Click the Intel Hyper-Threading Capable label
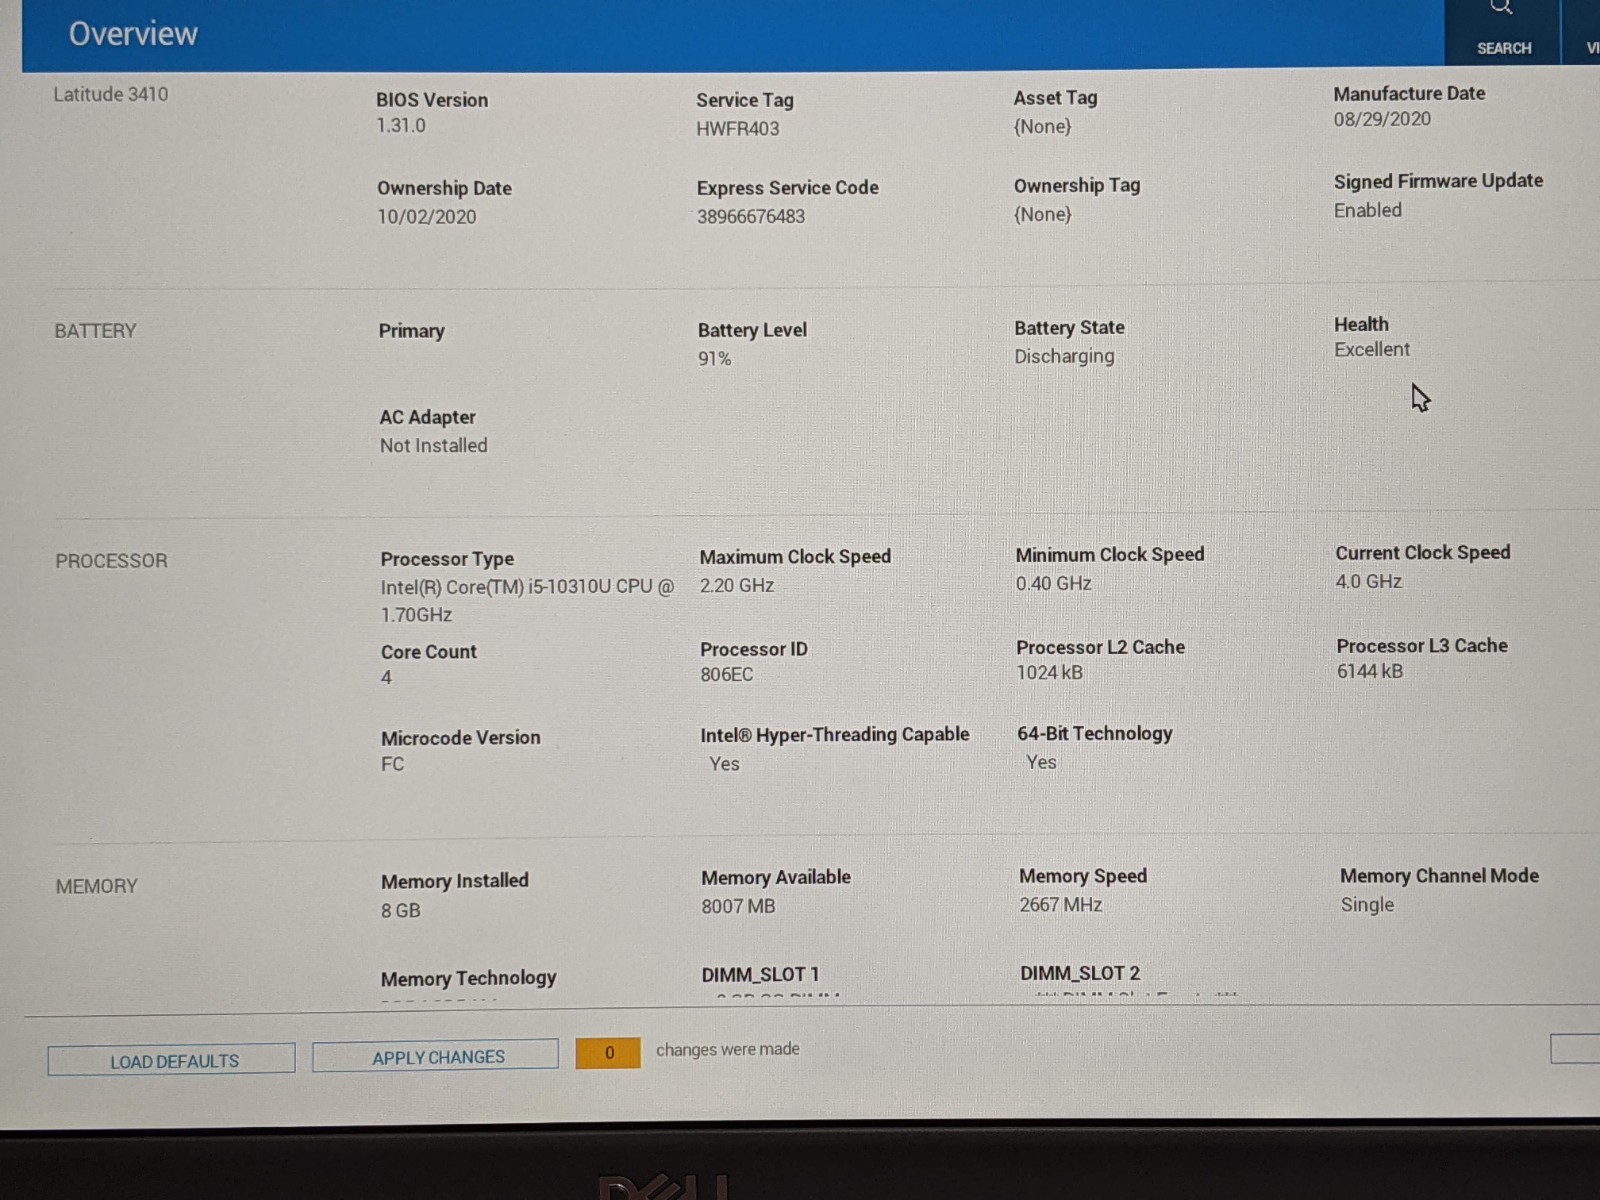Image resolution: width=1600 pixels, height=1200 pixels. coord(835,735)
